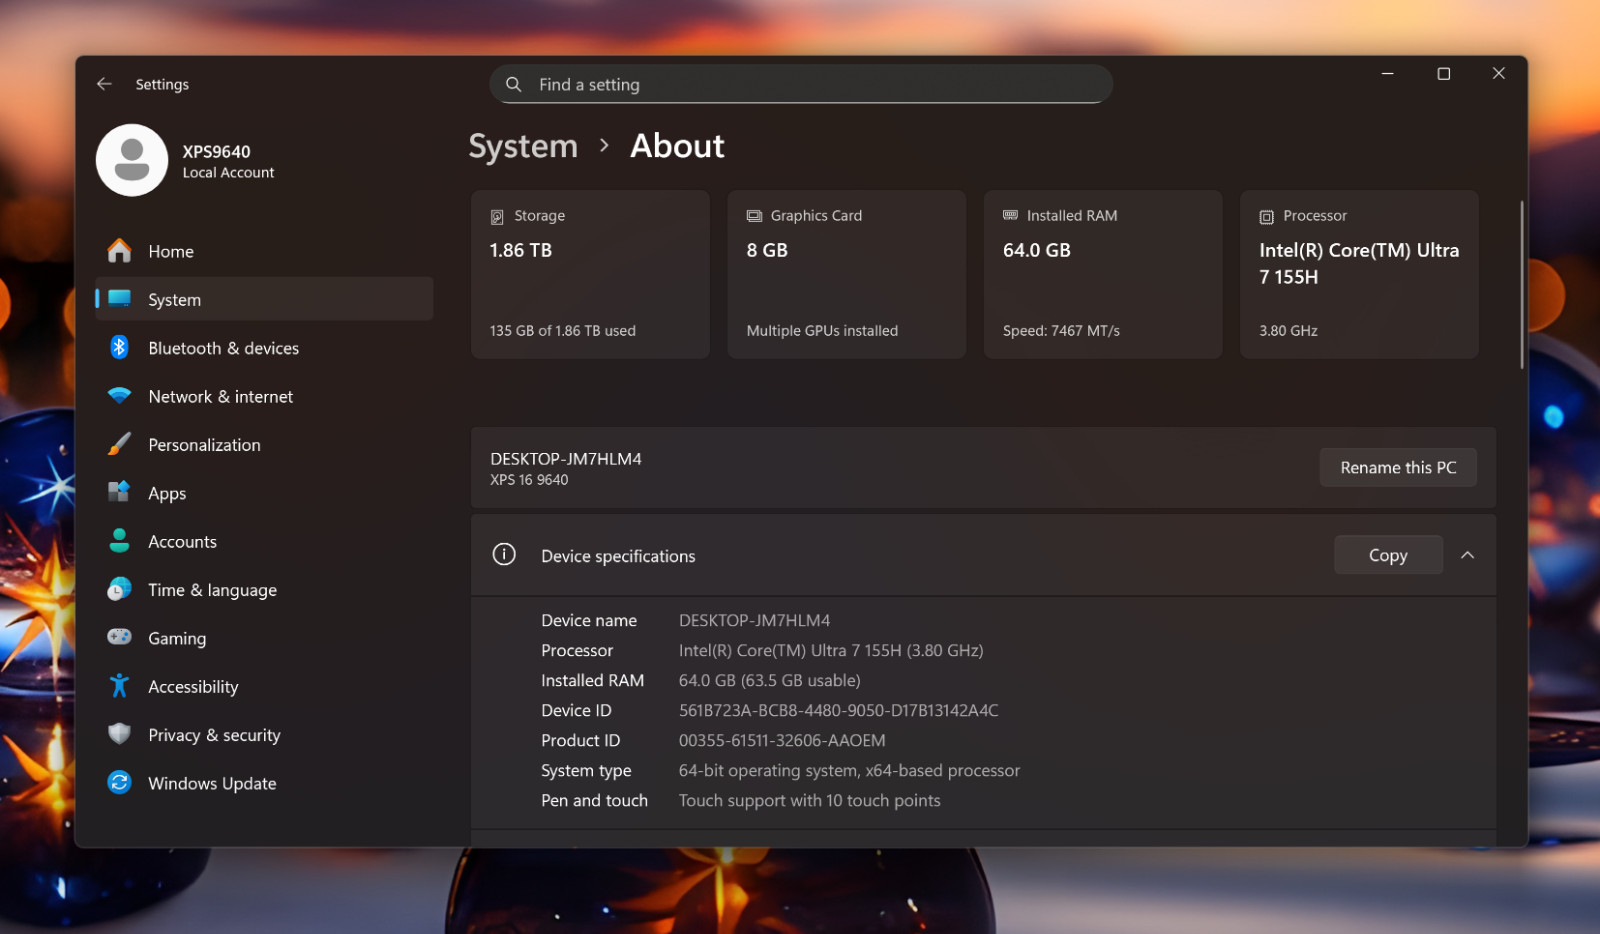Click the Home house icon
1600x934 pixels.
[x=120, y=251]
